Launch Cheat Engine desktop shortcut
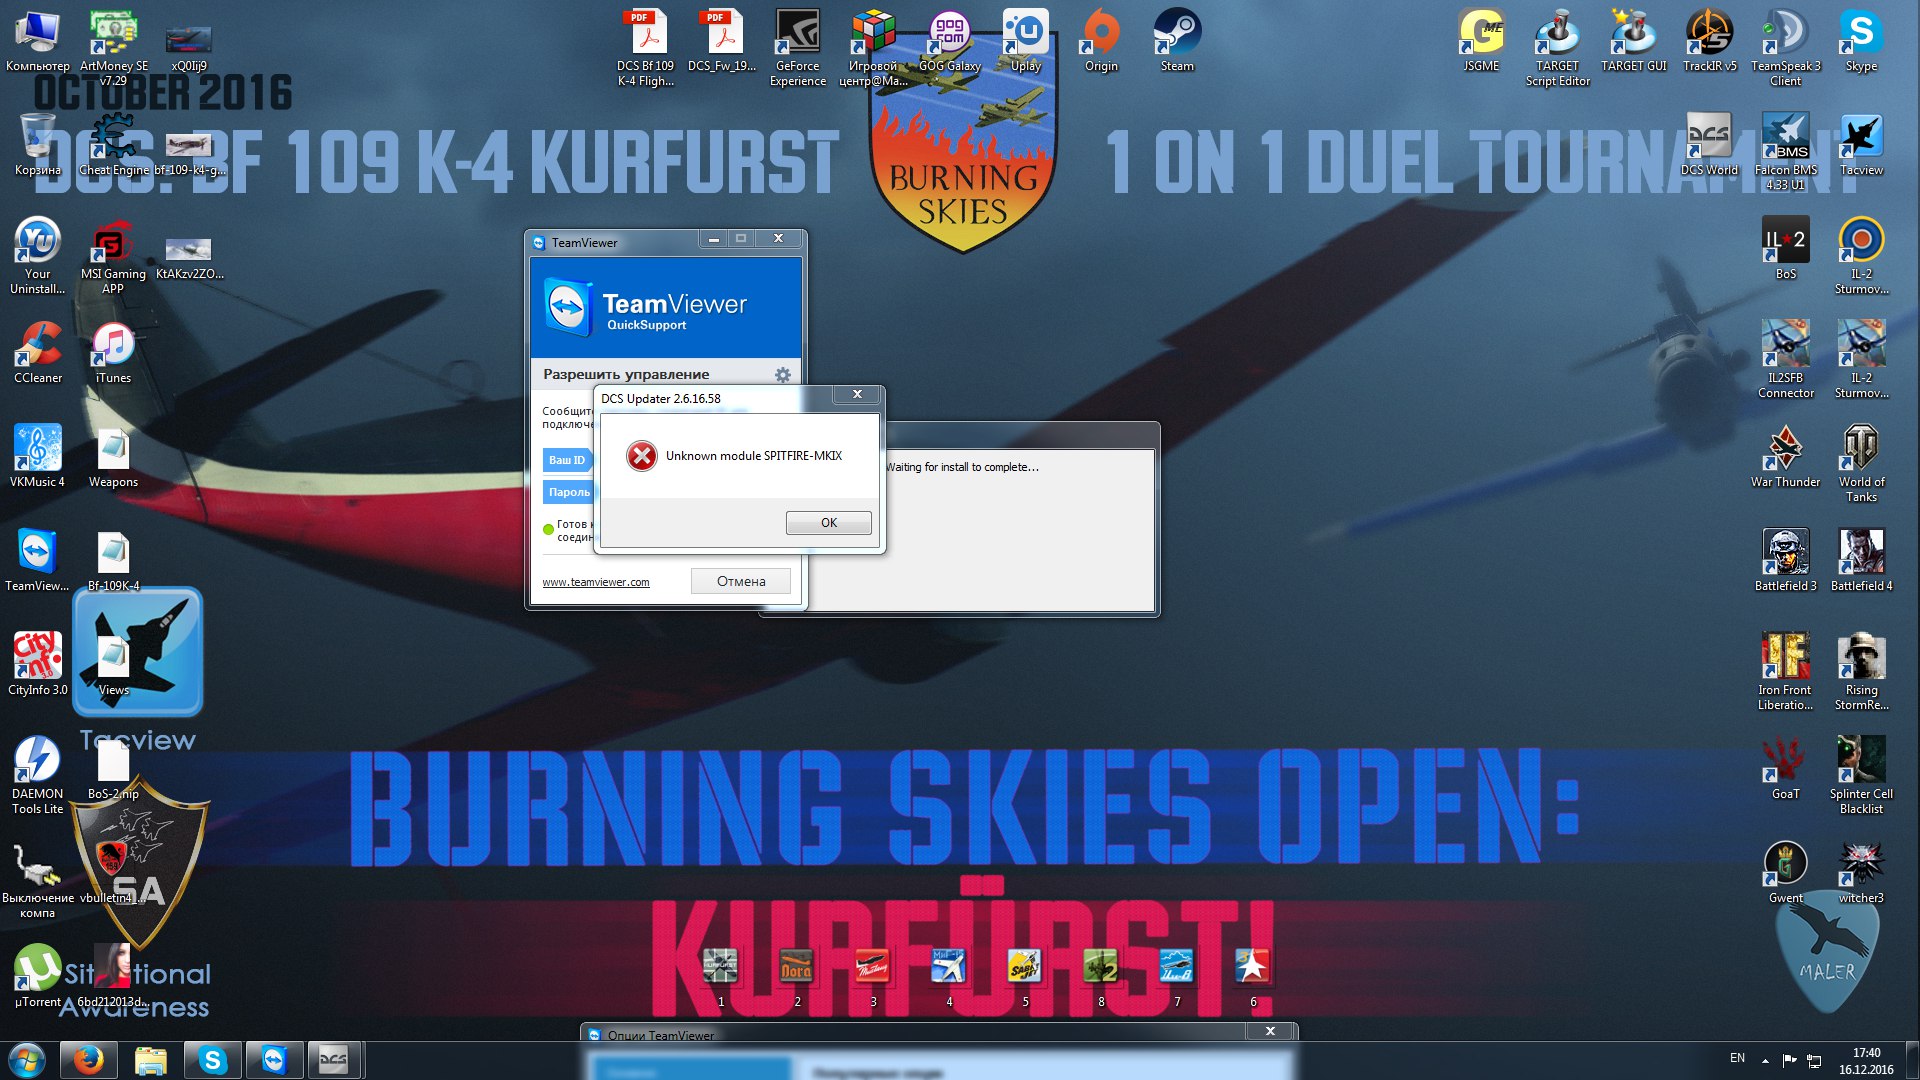This screenshot has height=1080, width=1920. click(x=113, y=145)
